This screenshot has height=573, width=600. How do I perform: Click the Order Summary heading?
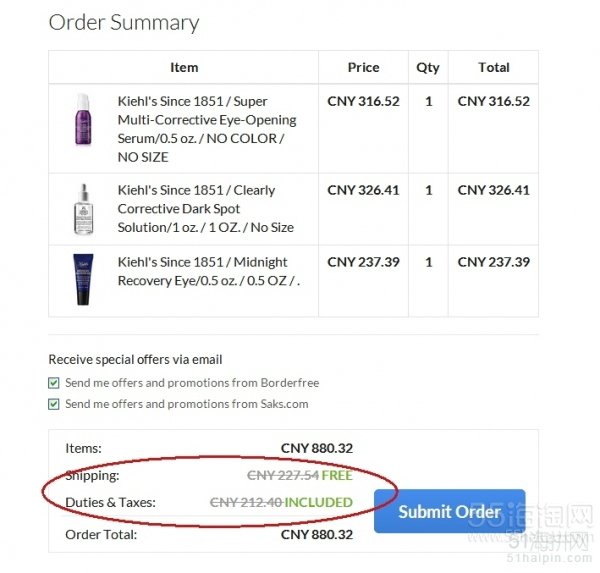[x=124, y=22]
